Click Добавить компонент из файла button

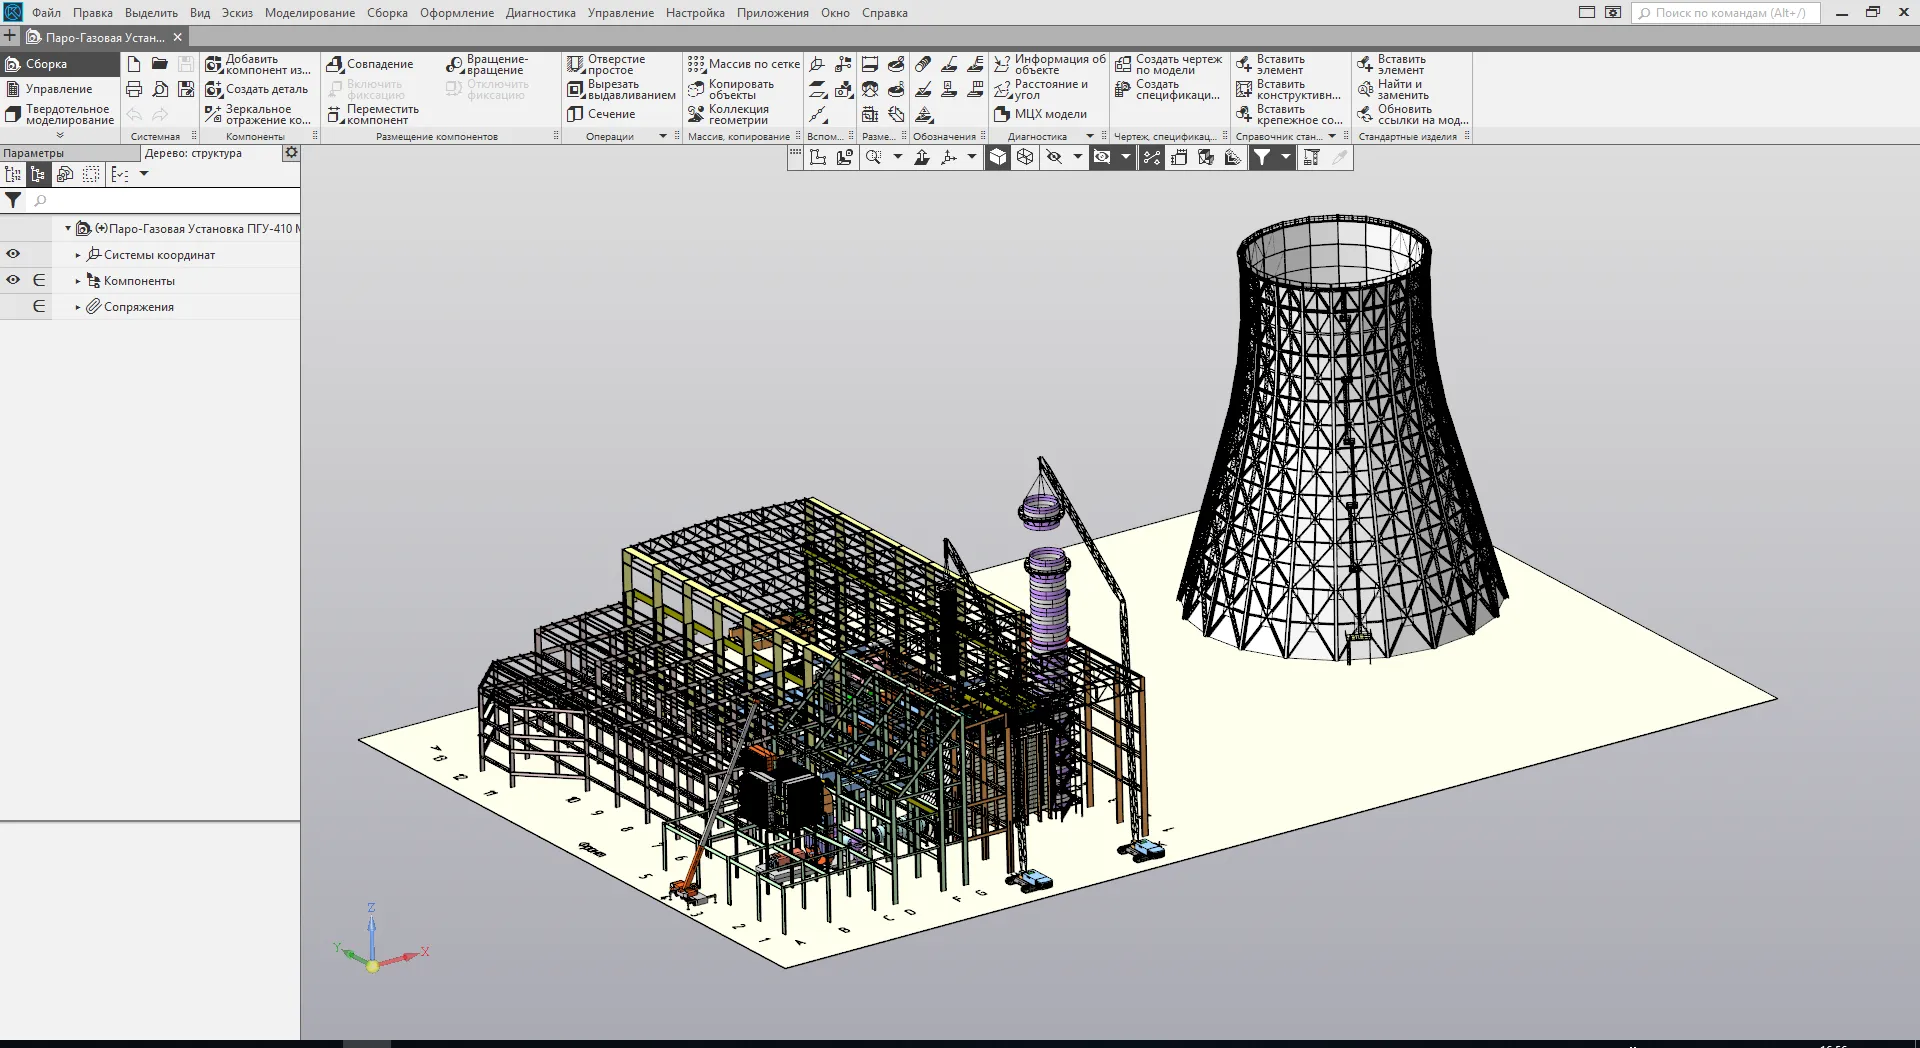tap(258, 64)
